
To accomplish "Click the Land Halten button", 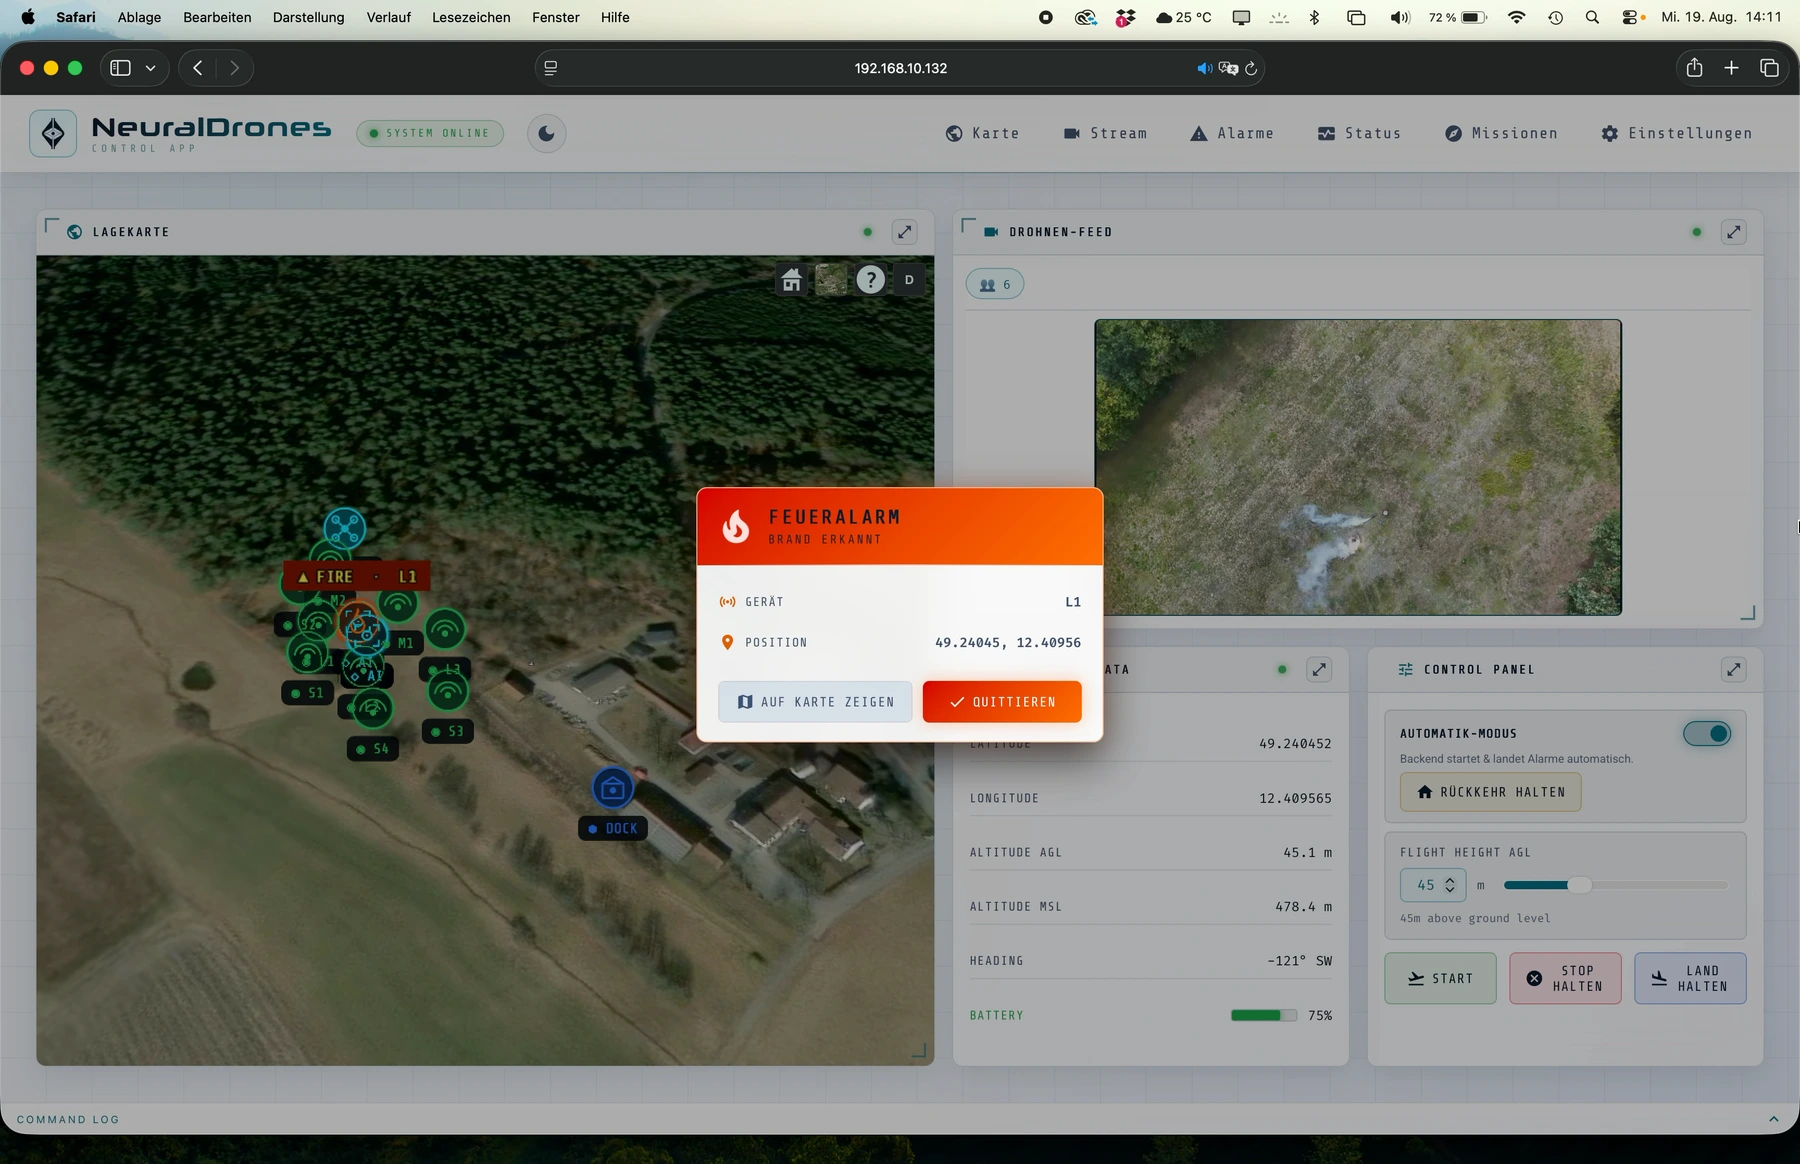I will click(x=1690, y=978).
